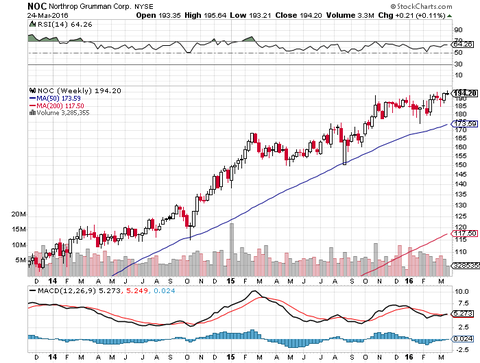Click the 117.50 moving average axis tag

tap(465, 233)
